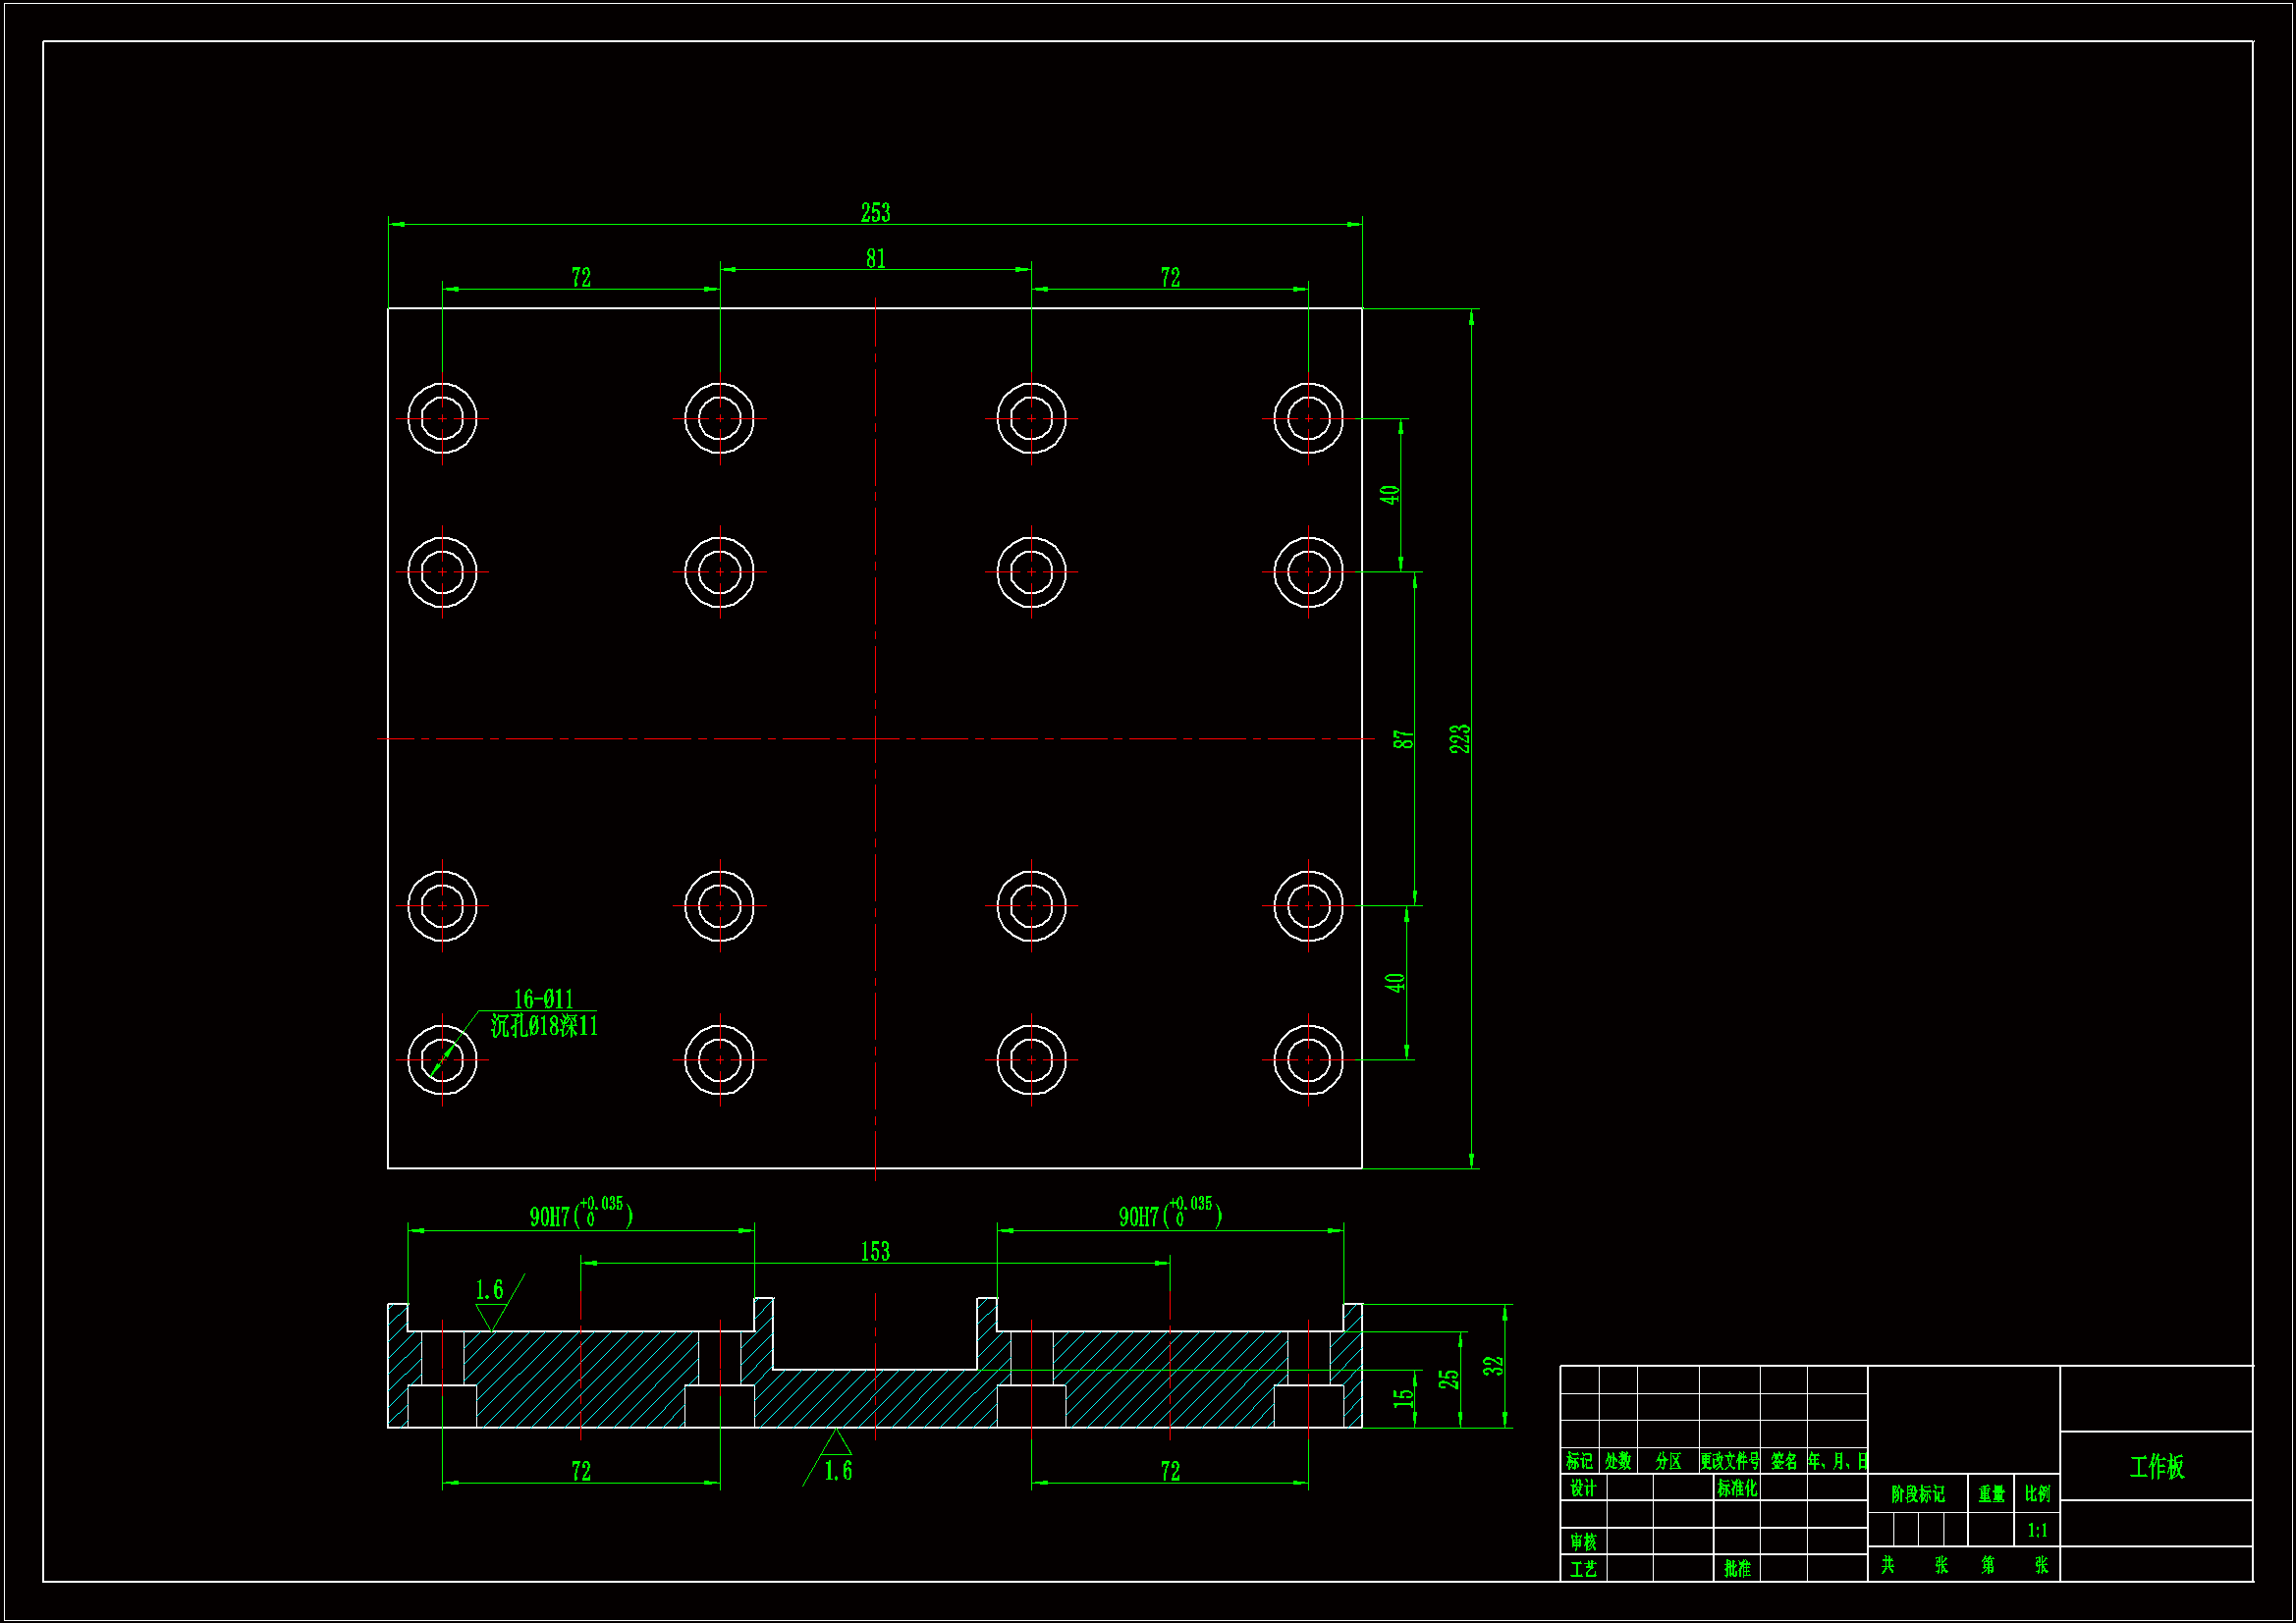Screen dimensions: 2296x1623
Task: Click the 153 dimension in section view
Action: click(875, 1252)
